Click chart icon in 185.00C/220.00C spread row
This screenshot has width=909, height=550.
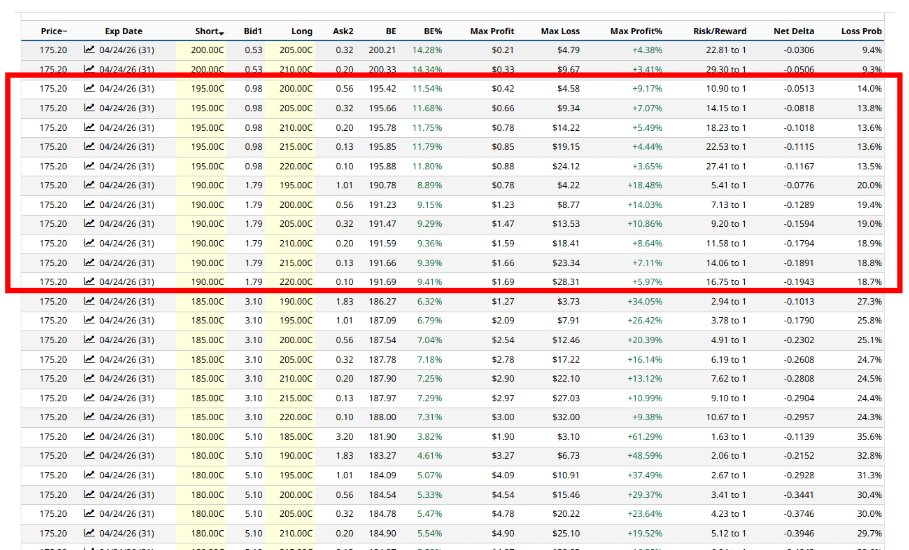coord(89,417)
